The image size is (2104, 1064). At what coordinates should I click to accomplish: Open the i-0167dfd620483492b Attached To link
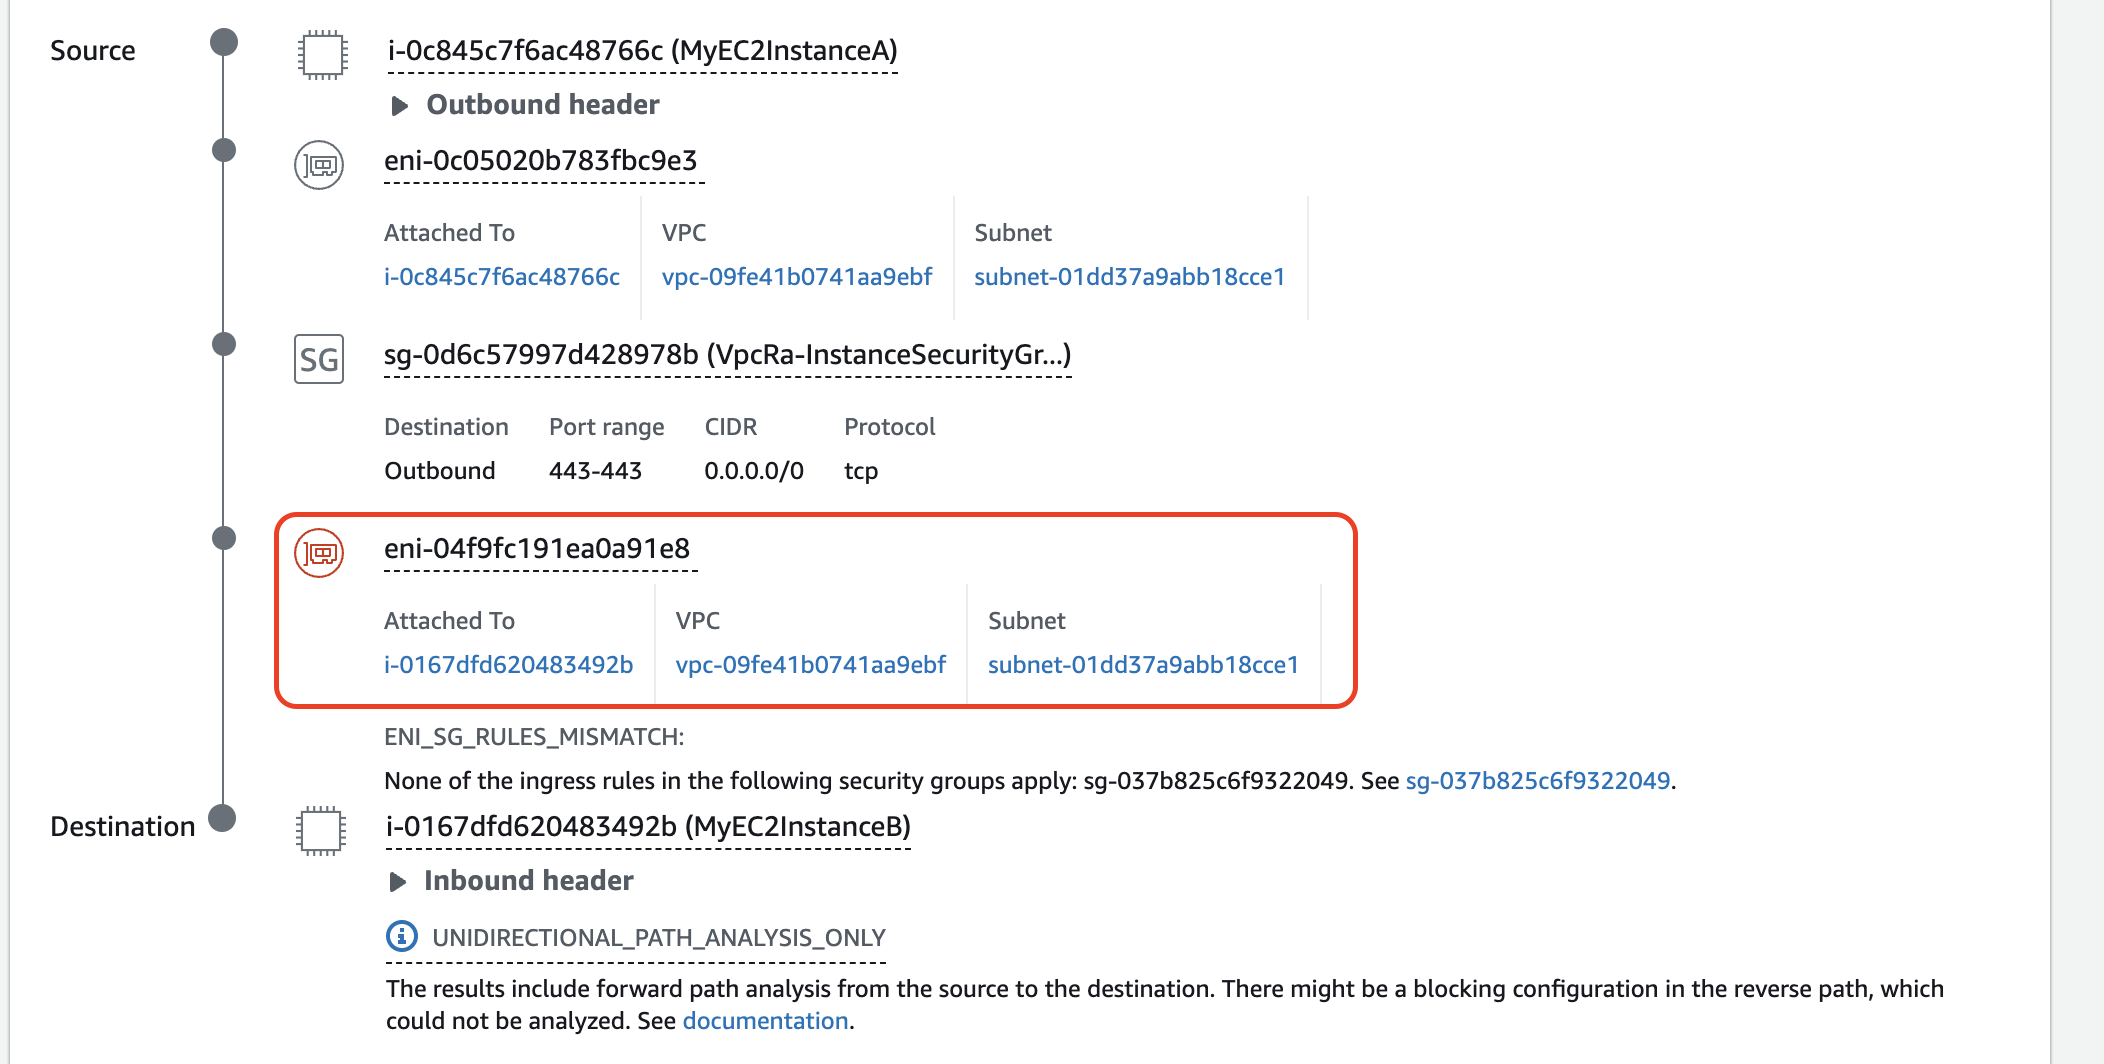pyautogui.click(x=510, y=664)
